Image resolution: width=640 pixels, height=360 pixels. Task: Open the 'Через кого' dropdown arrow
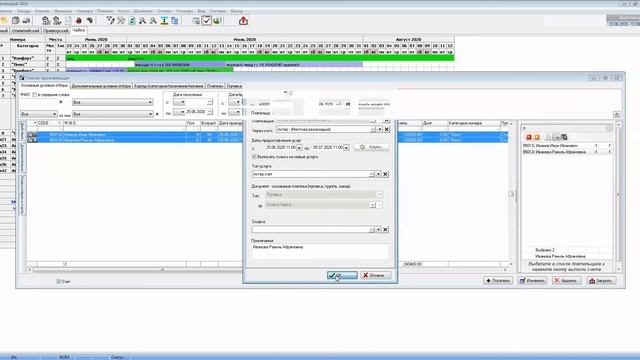click(x=380, y=129)
